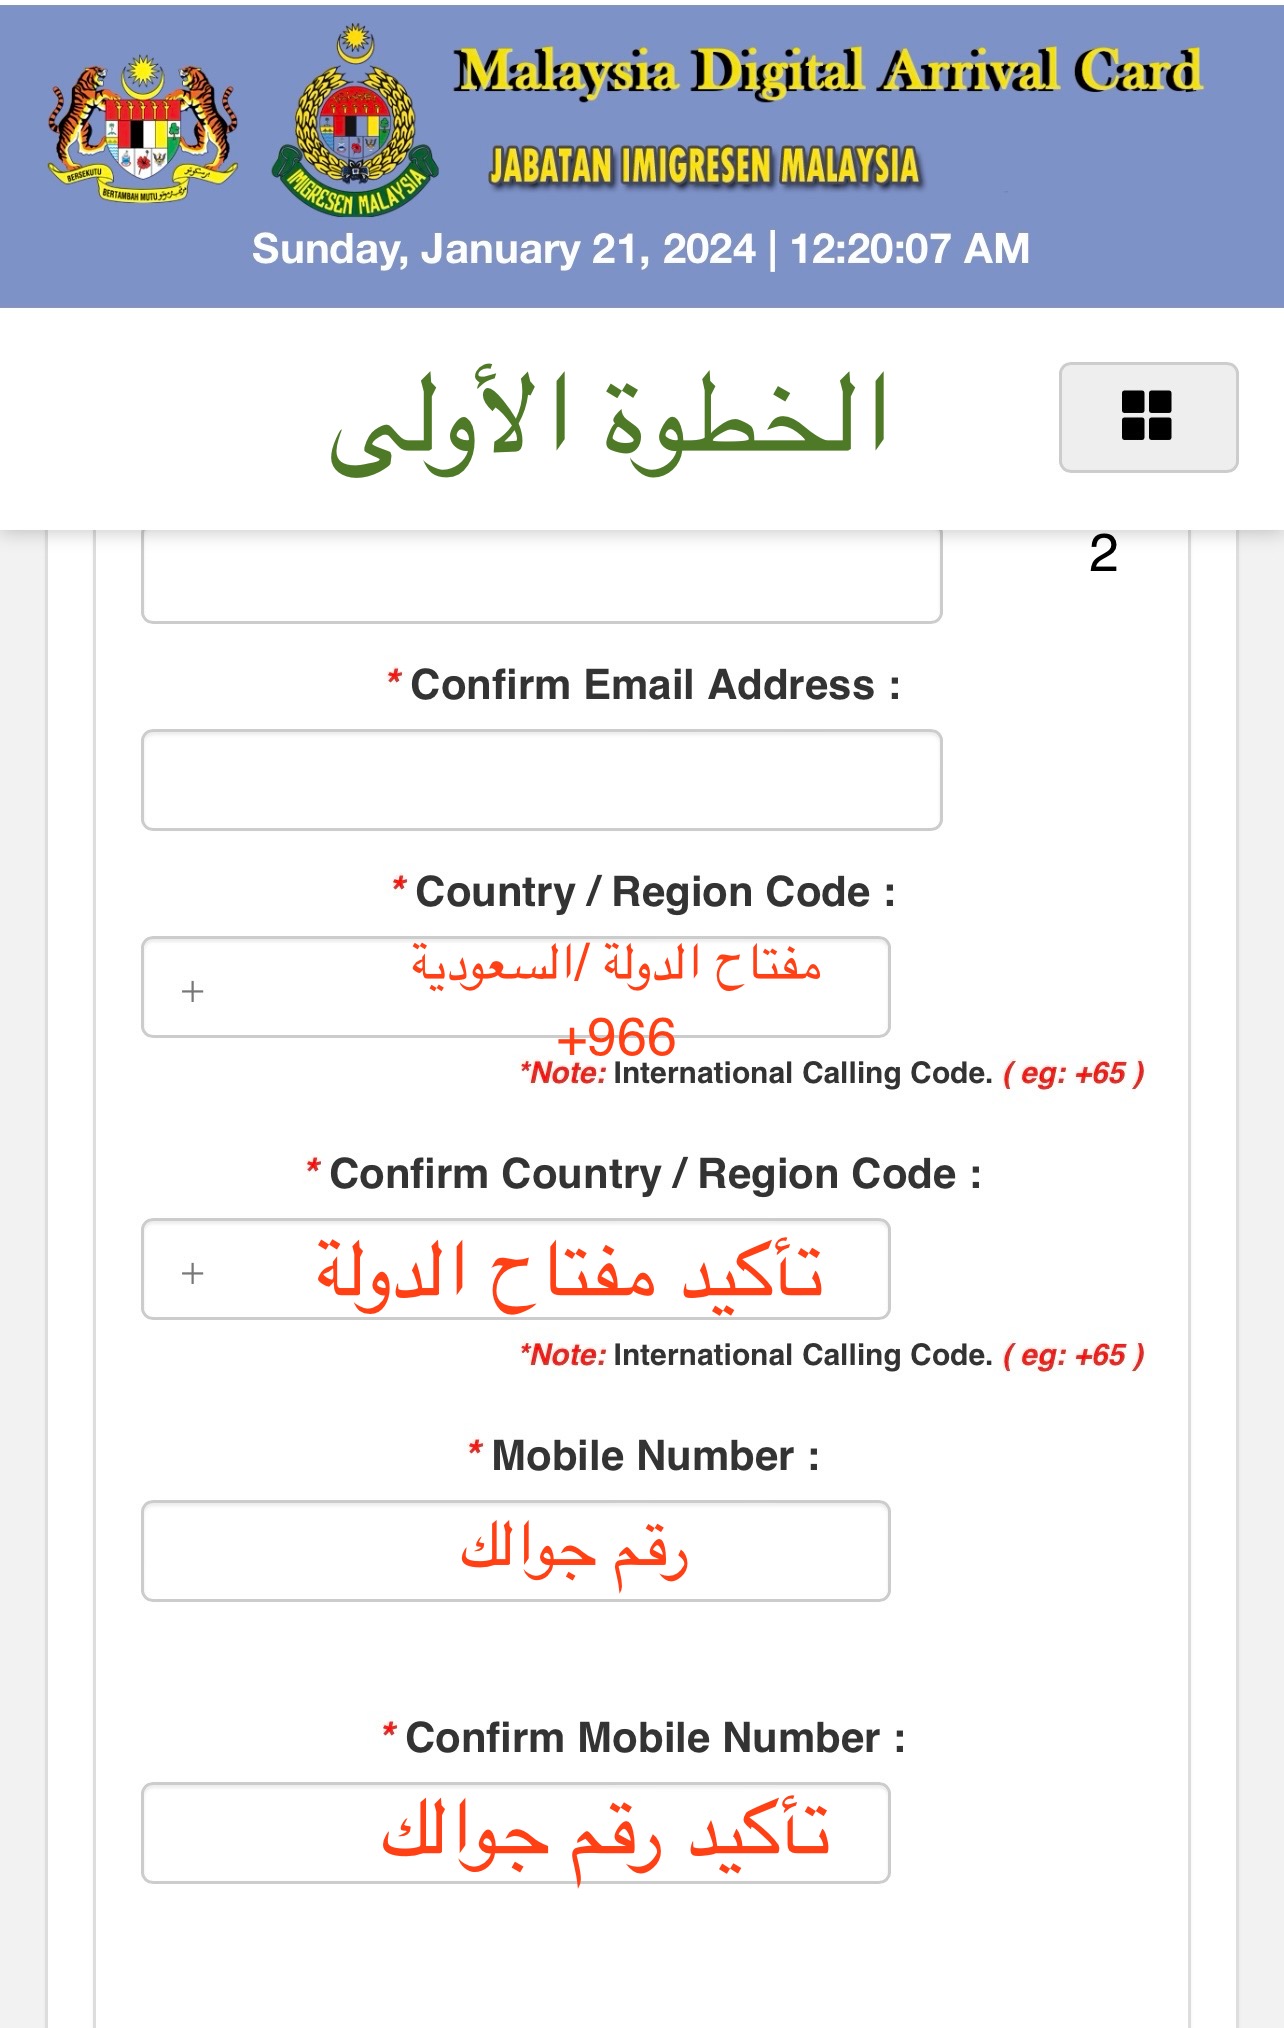Click the calling code note below Confirm Country field
This screenshot has height=2028, width=1284.
coord(832,1356)
